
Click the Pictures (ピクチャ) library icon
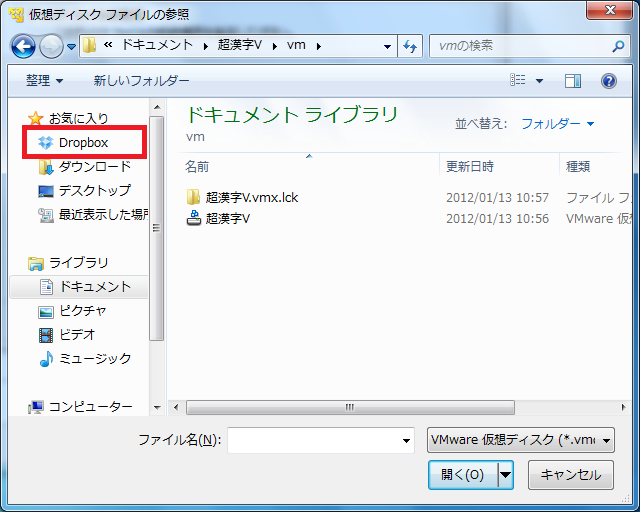point(46,311)
